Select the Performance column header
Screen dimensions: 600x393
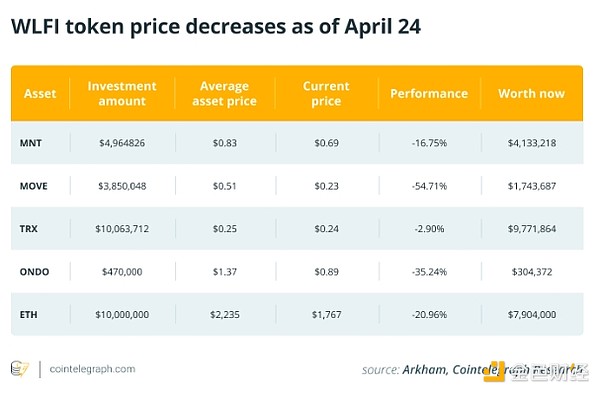[429, 93]
